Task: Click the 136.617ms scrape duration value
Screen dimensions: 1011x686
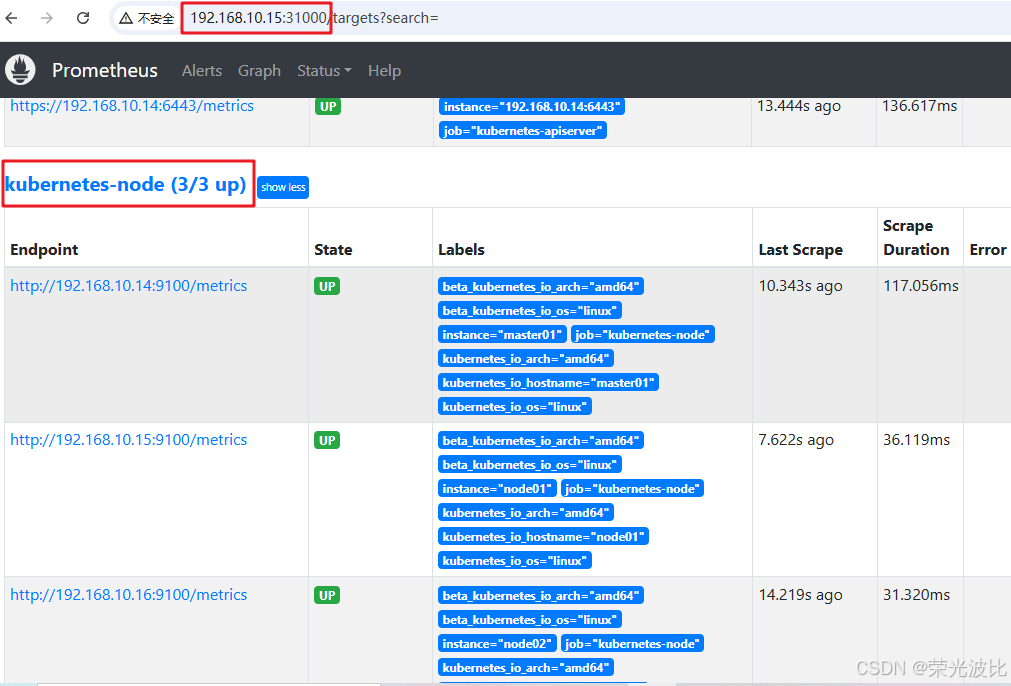Action: pos(919,106)
